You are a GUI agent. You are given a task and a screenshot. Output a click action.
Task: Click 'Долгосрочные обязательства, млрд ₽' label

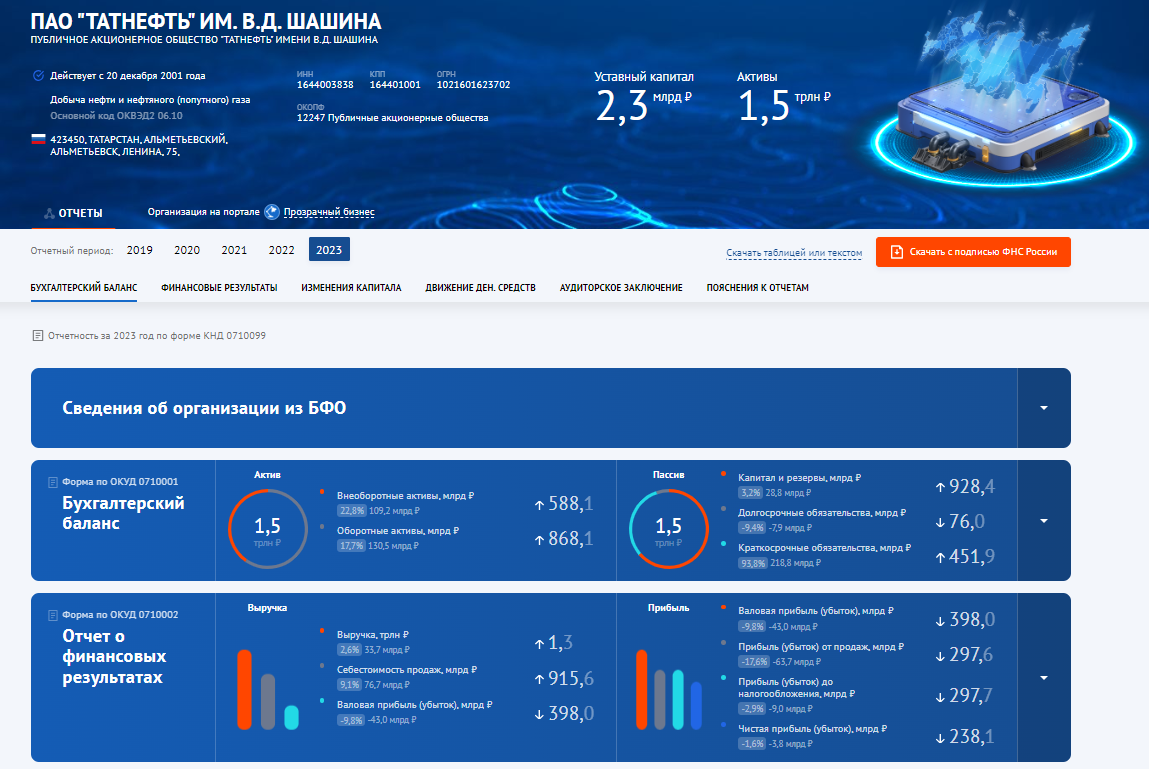(x=822, y=513)
